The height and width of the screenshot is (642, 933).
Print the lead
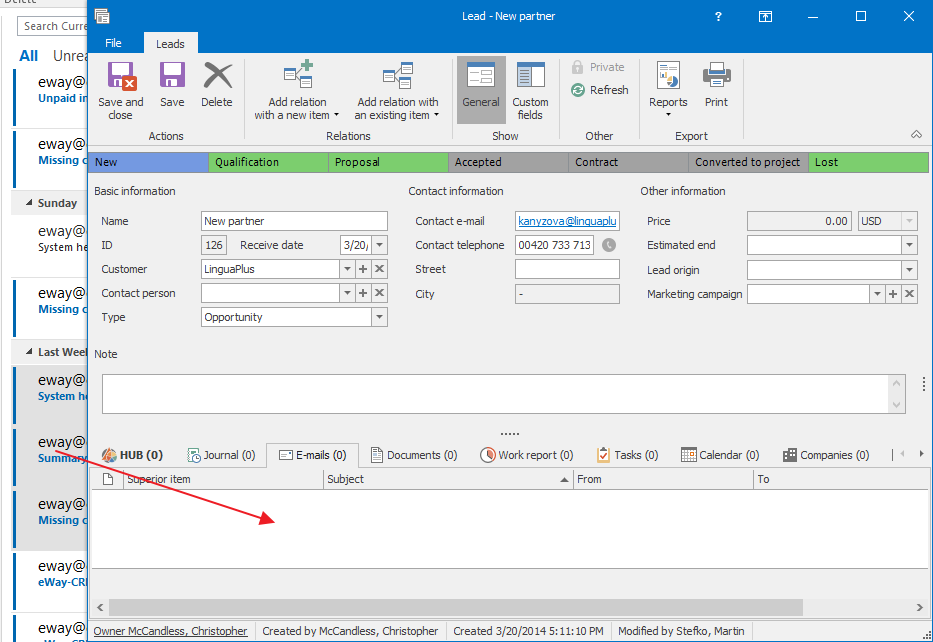click(716, 85)
